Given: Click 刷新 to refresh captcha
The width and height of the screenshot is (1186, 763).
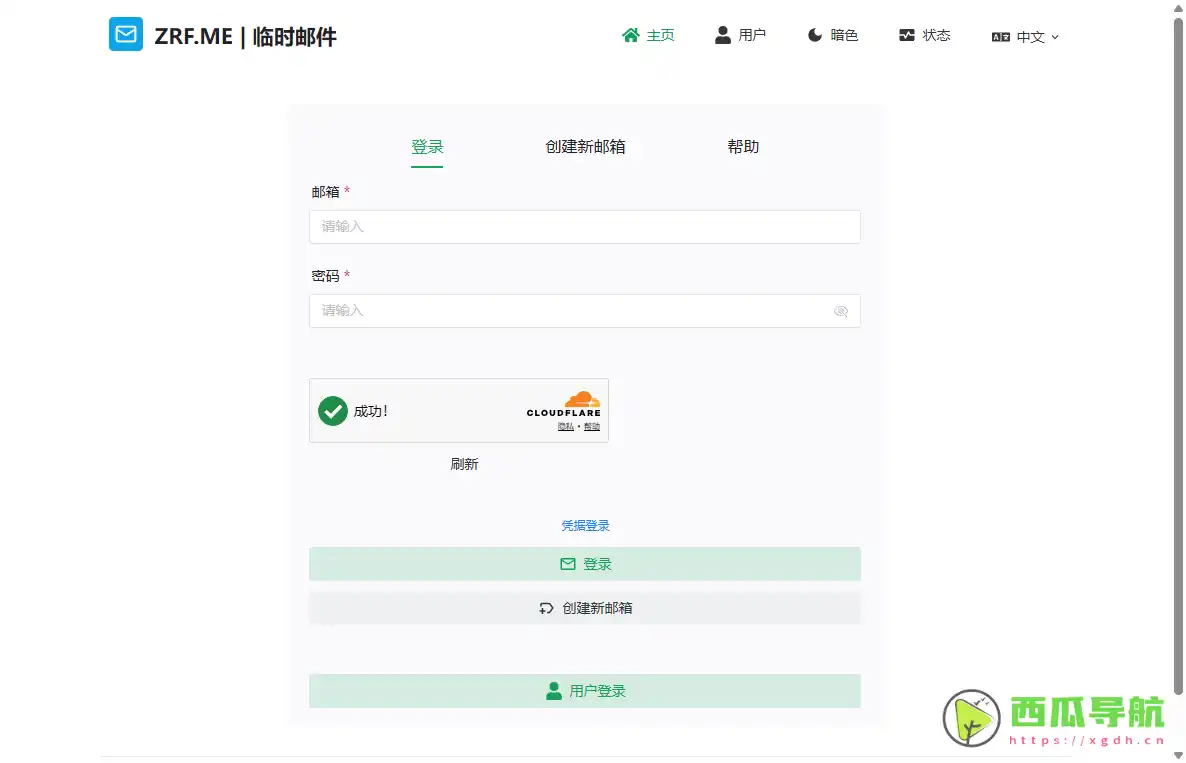Looking at the screenshot, I should click(464, 464).
